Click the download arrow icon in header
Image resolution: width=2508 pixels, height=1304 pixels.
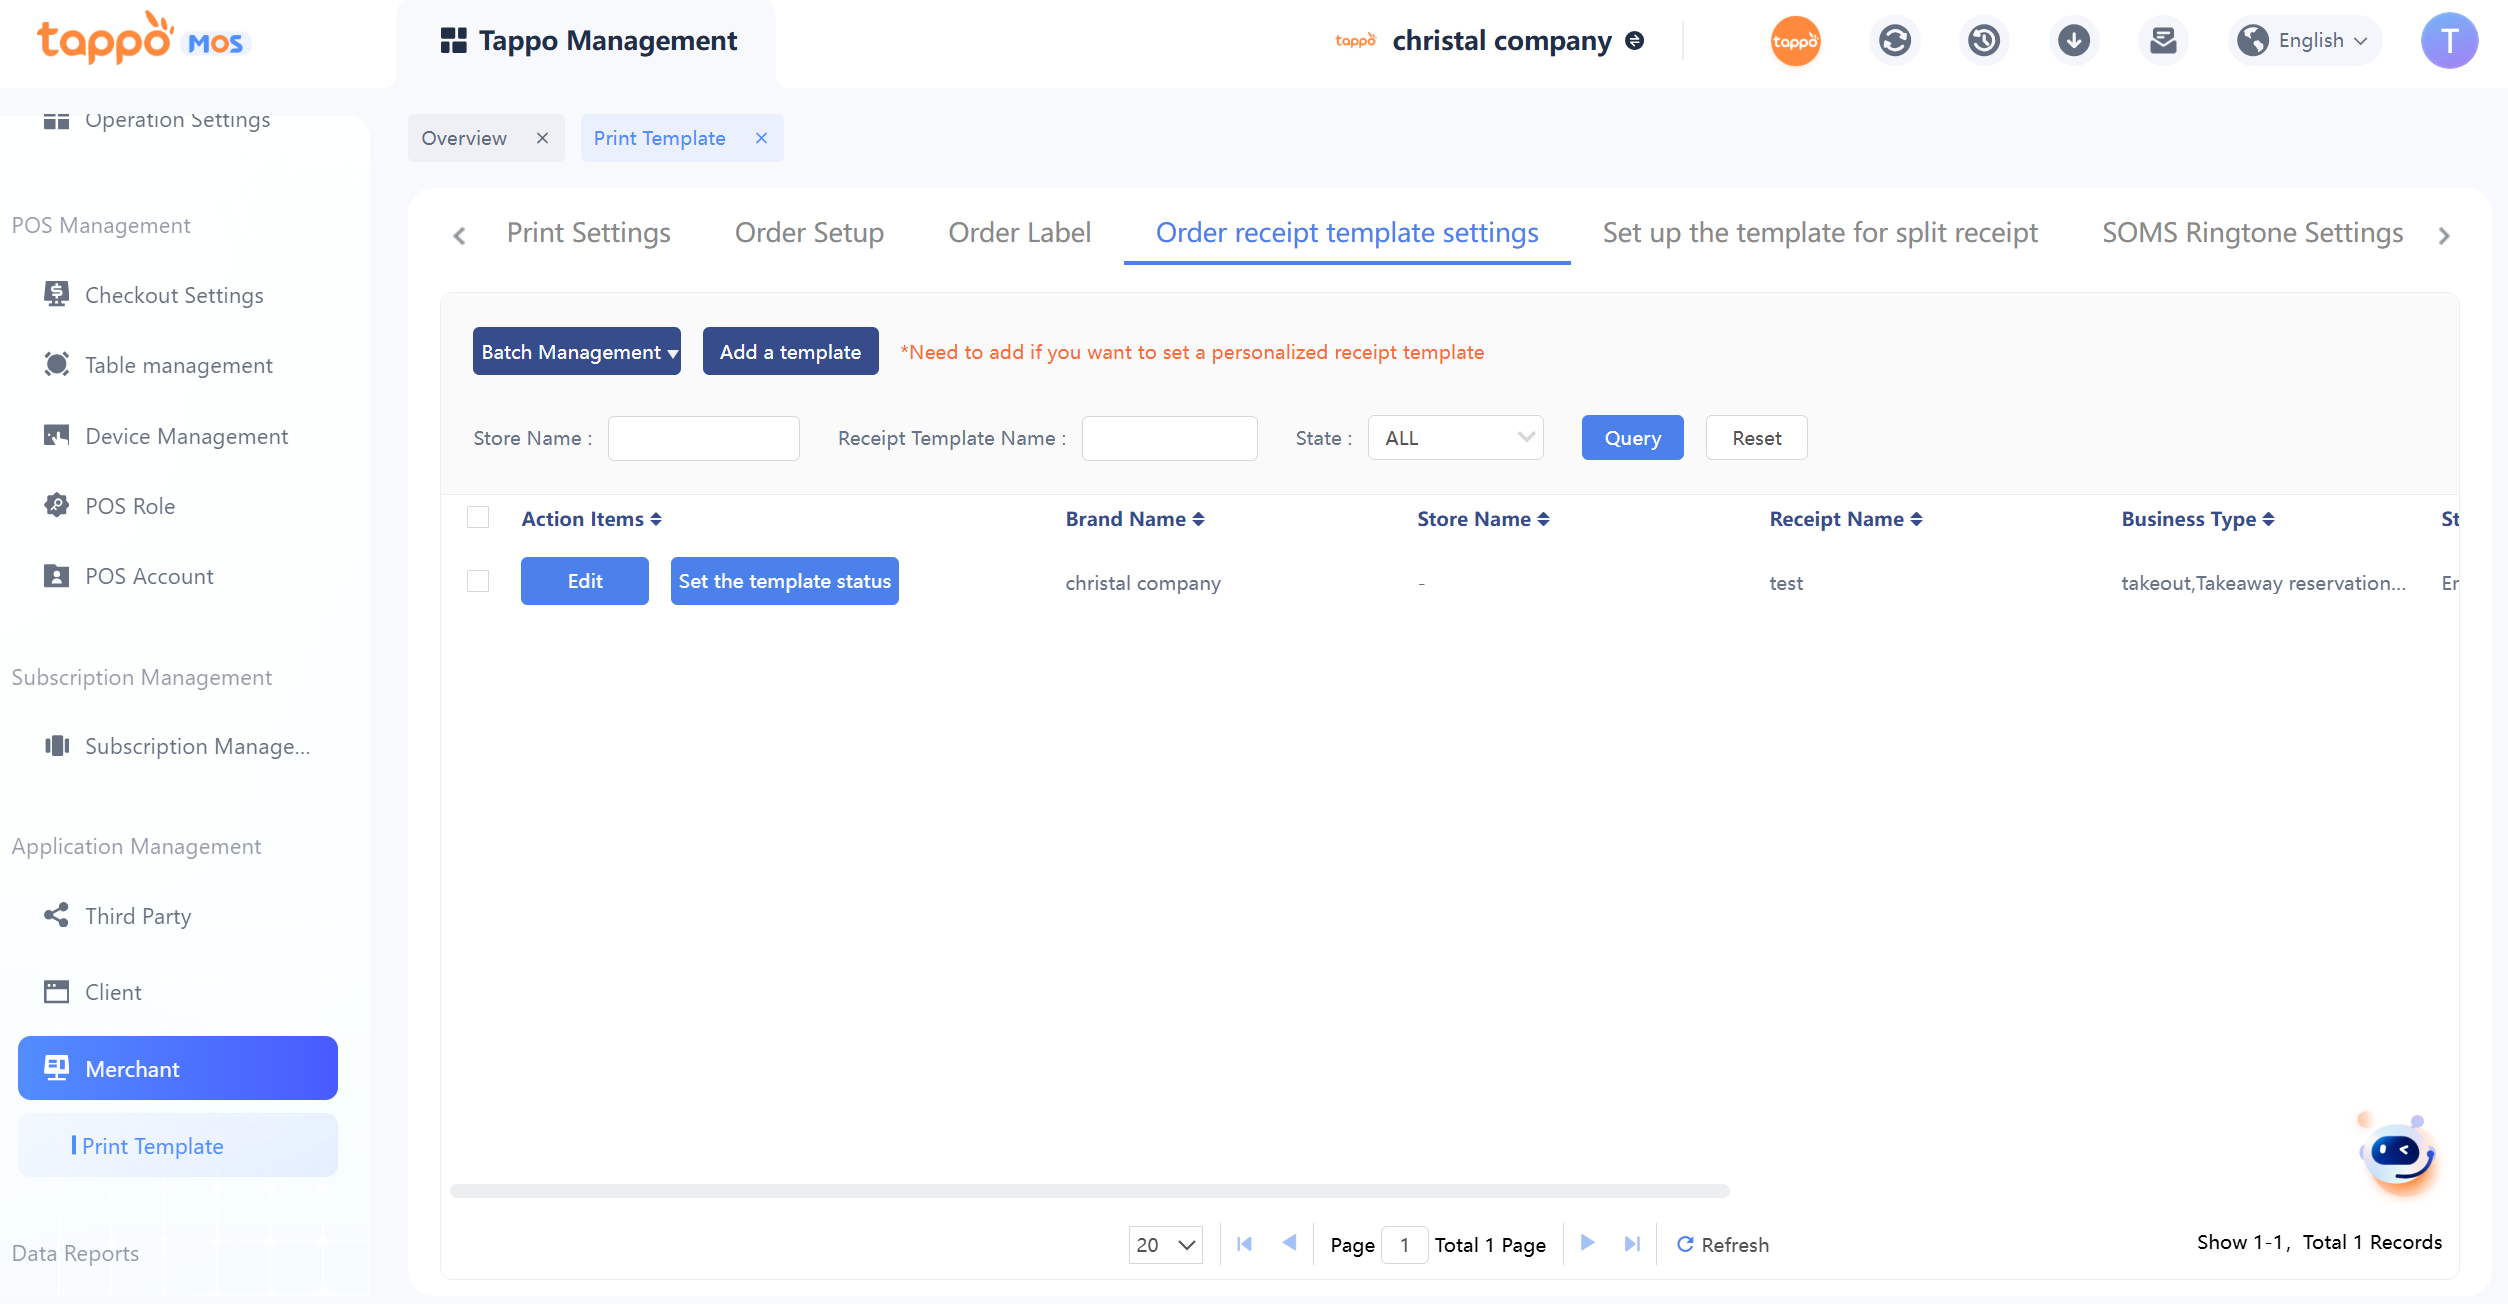coord(2074,41)
